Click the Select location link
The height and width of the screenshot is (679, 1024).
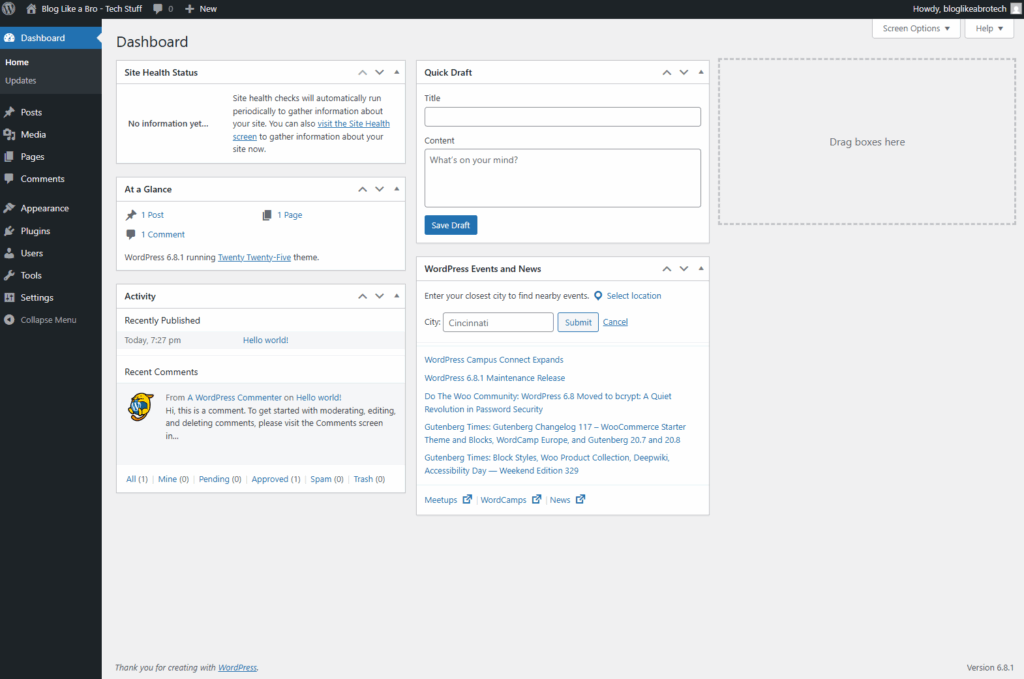click(633, 296)
